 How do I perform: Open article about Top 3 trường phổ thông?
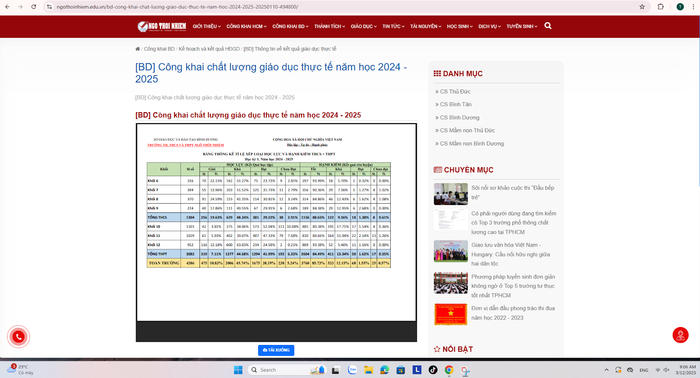click(514, 223)
